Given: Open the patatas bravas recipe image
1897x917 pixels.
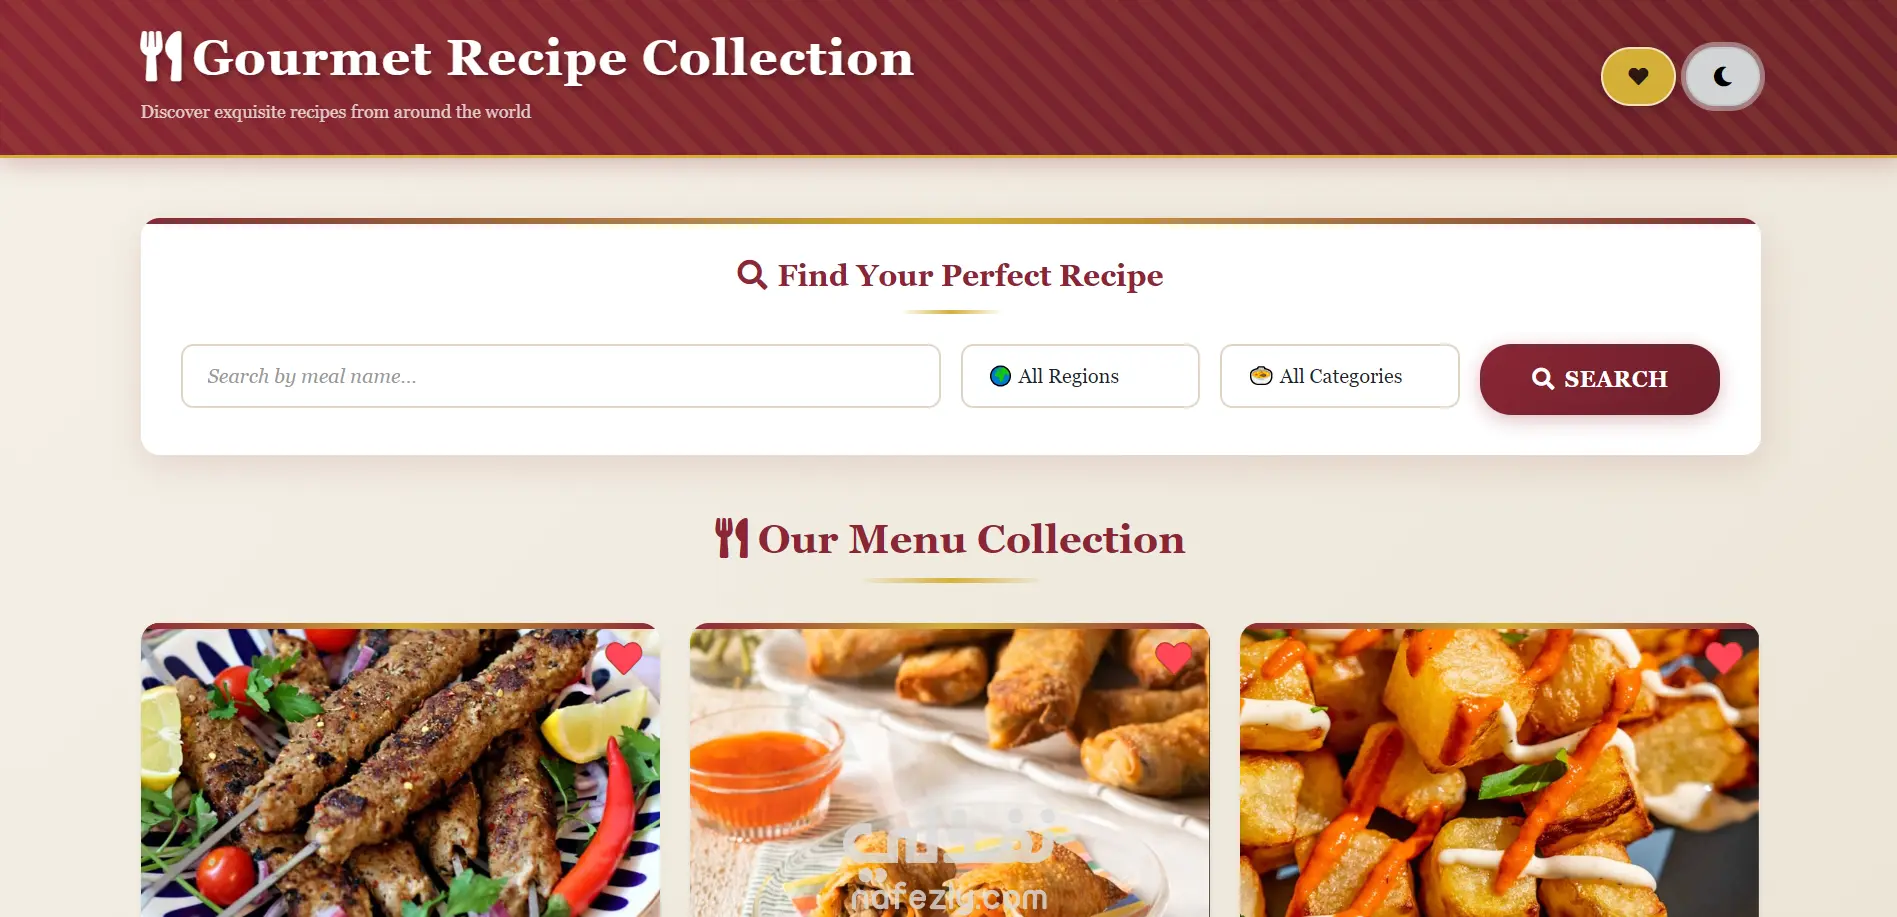Looking at the screenshot, I should (1499, 772).
